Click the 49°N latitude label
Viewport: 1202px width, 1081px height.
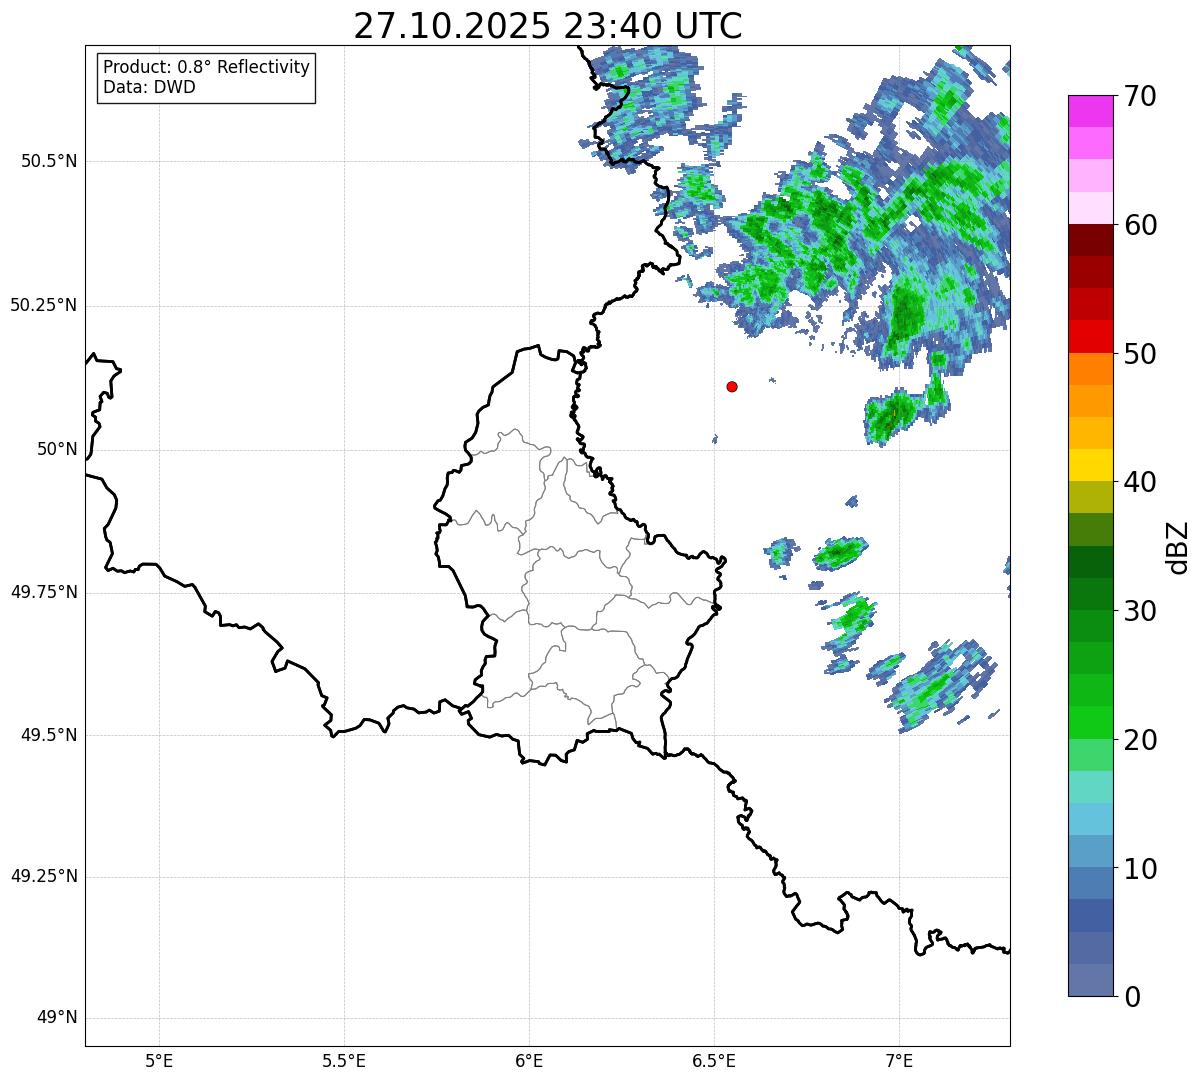pyautogui.click(x=57, y=1018)
